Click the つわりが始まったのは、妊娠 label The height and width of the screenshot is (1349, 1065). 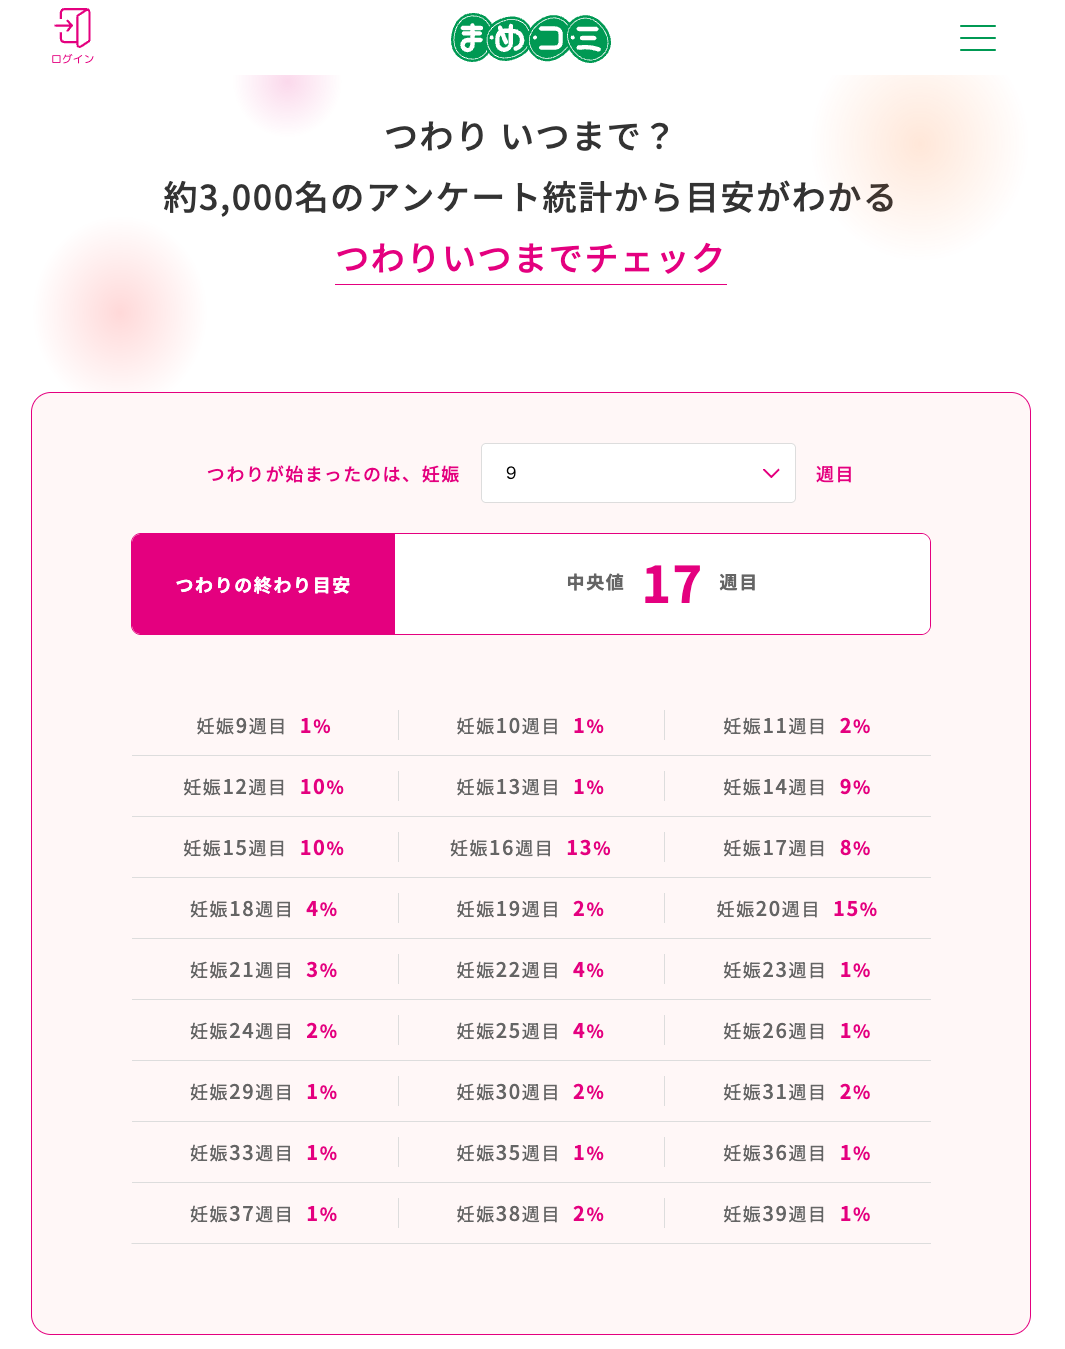coord(332,473)
